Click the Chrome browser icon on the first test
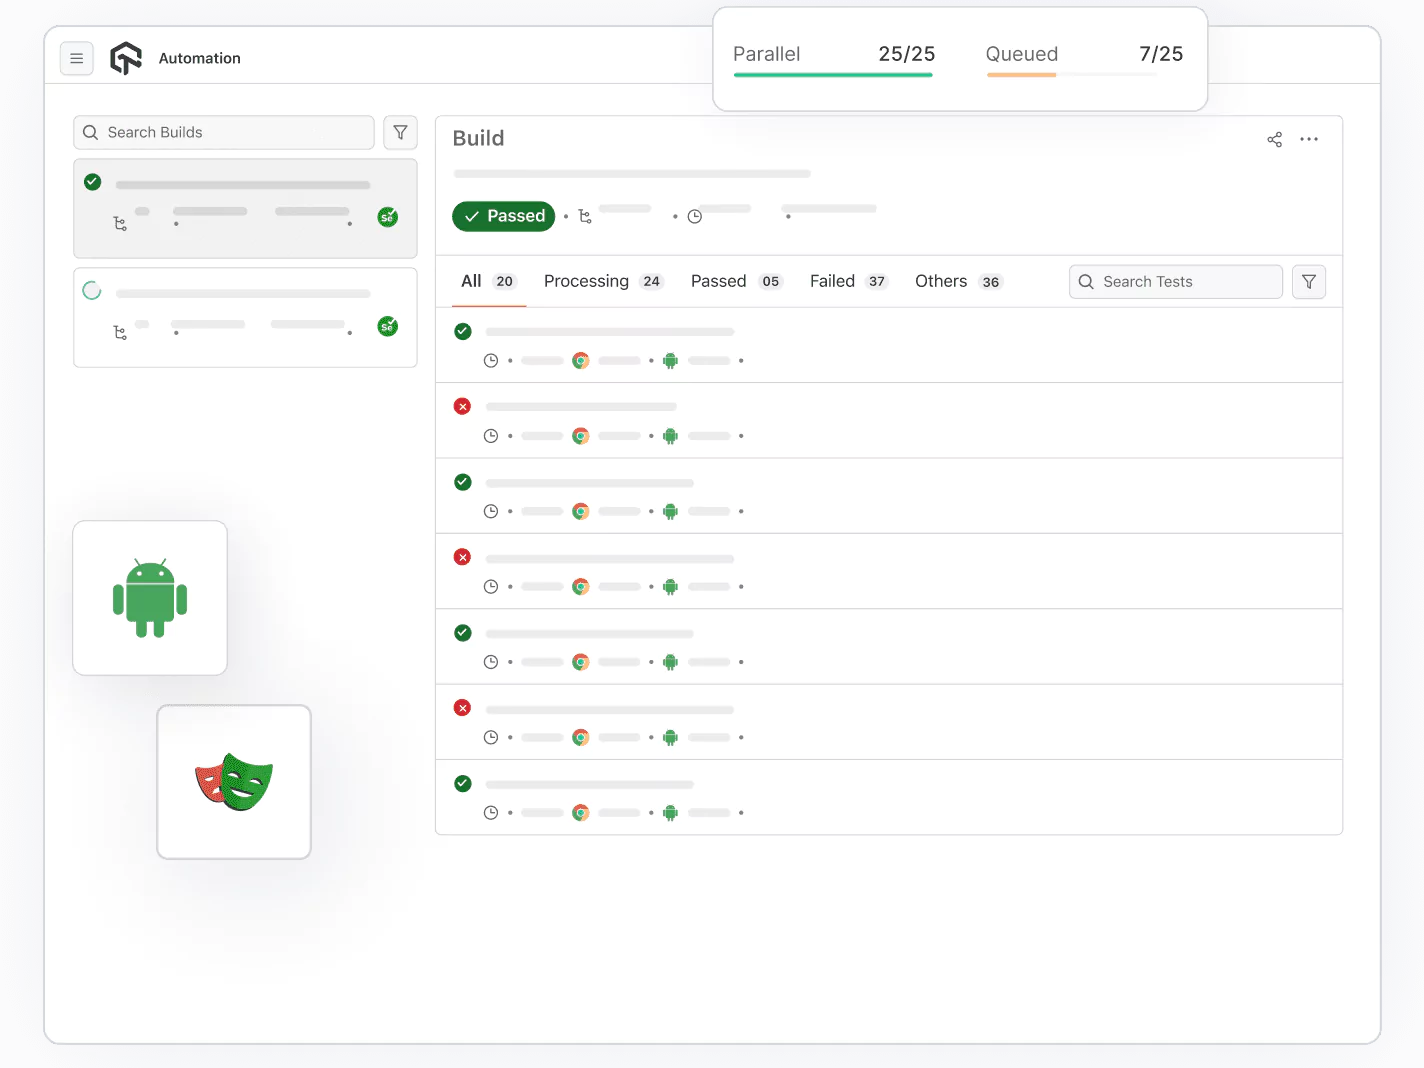Screen dimensions: 1424x1068 (581, 360)
